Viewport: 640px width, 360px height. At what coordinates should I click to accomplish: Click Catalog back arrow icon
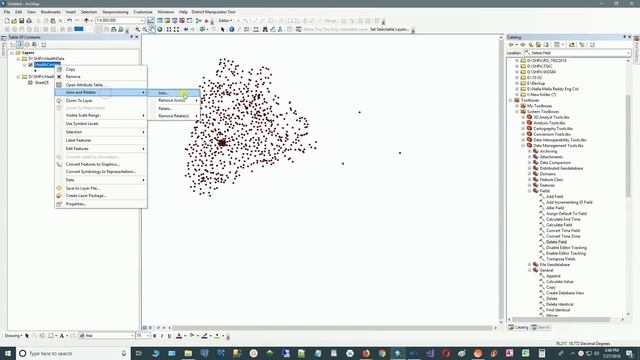coord(511,45)
